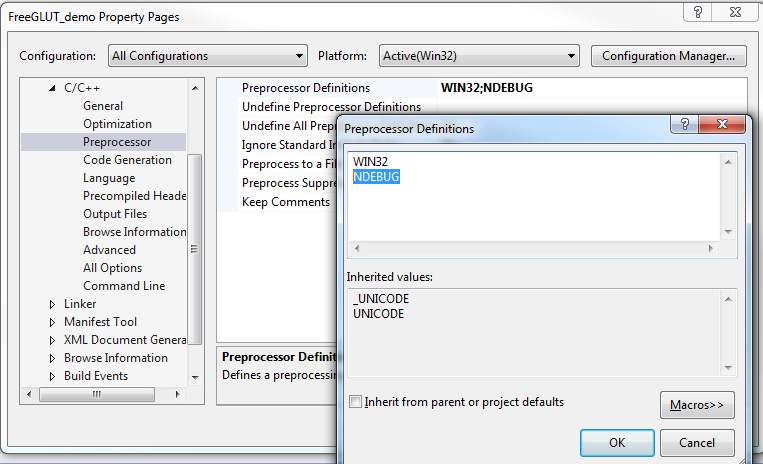763x464 pixels.
Task: Click the _UNICODE inherited value
Action: 381,299
